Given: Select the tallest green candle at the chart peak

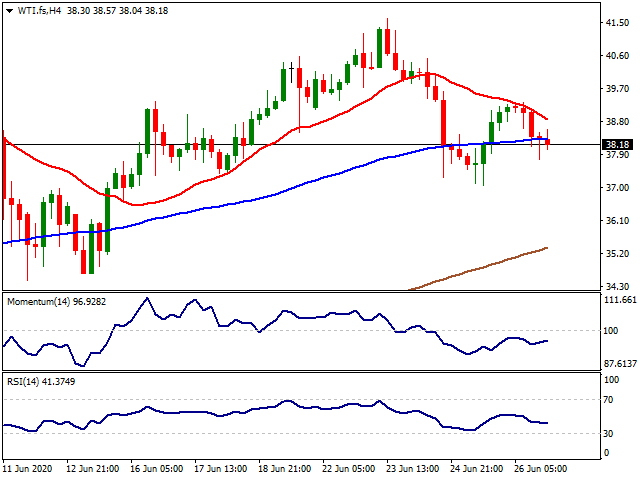Looking at the screenshot, I should point(380,48).
